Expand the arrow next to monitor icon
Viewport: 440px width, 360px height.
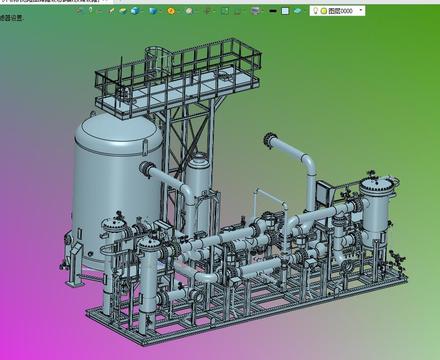point(263,11)
